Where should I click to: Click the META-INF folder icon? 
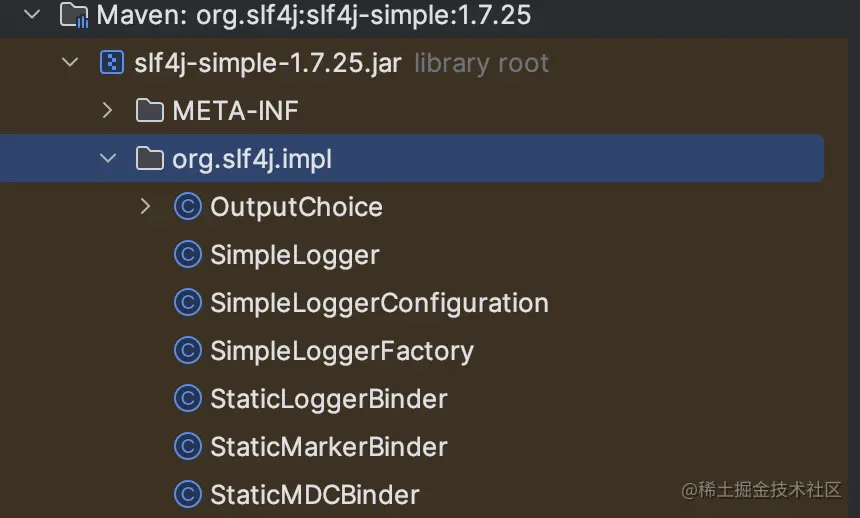149,111
